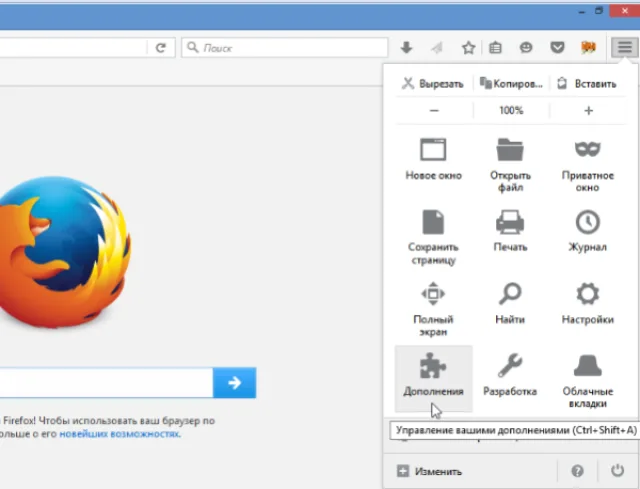The width and height of the screenshot is (640, 489).
Task: Open Настройки gear icon
Action: click(x=587, y=294)
